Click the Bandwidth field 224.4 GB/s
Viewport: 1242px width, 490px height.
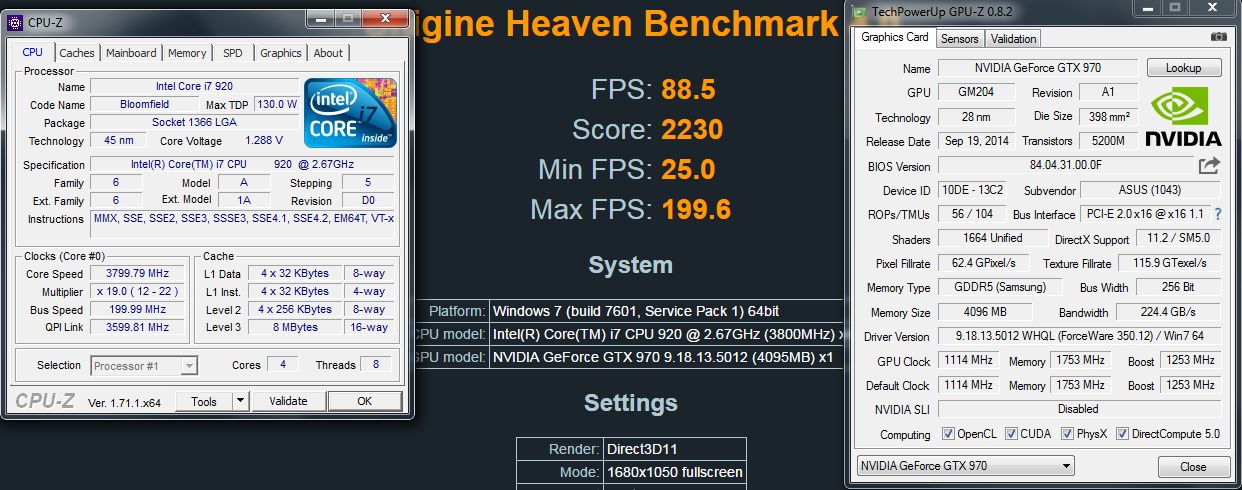(1168, 313)
